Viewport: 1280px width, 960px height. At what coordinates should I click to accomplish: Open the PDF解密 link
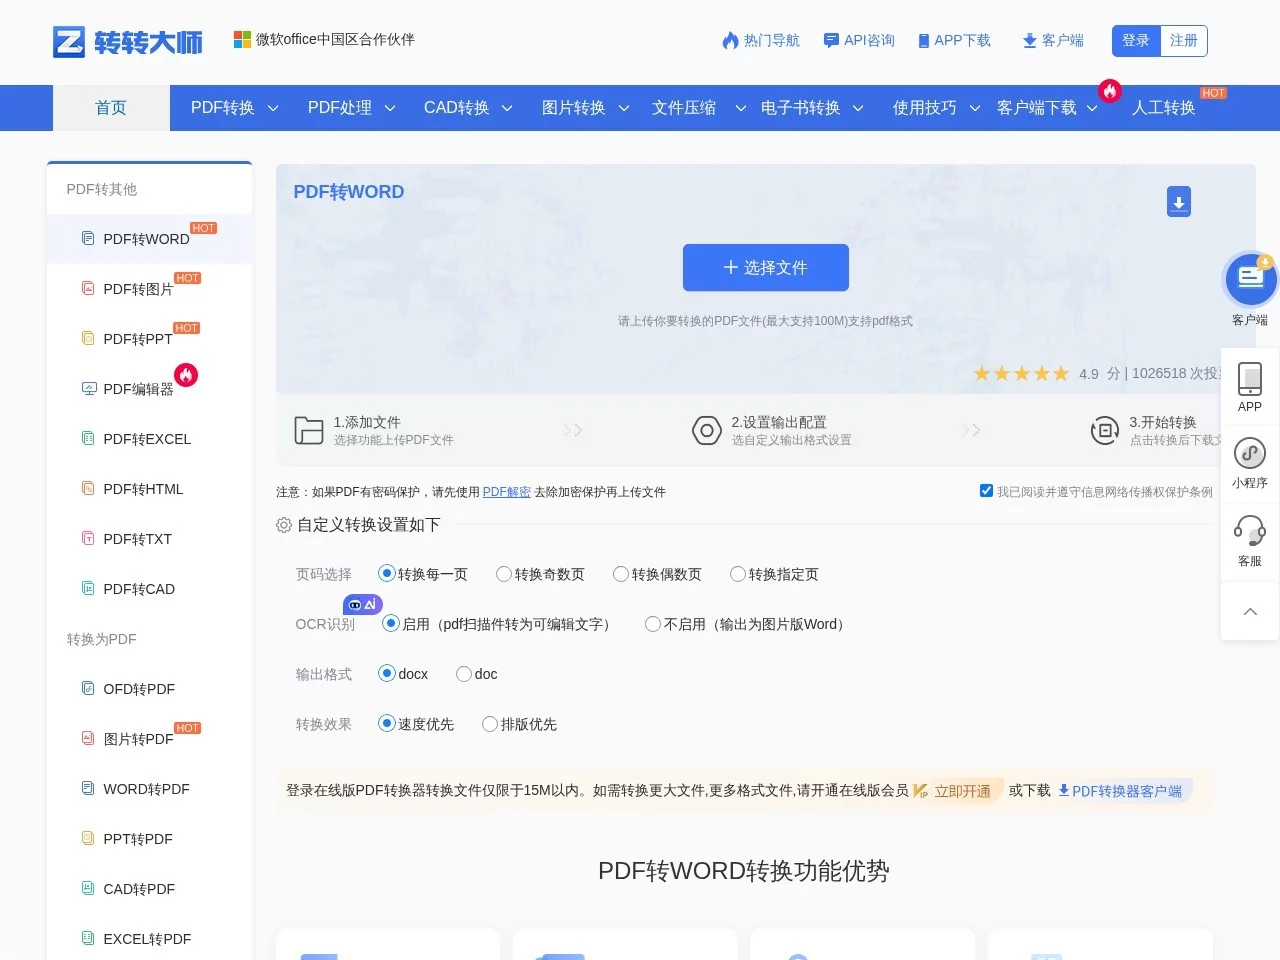[506, 491]
